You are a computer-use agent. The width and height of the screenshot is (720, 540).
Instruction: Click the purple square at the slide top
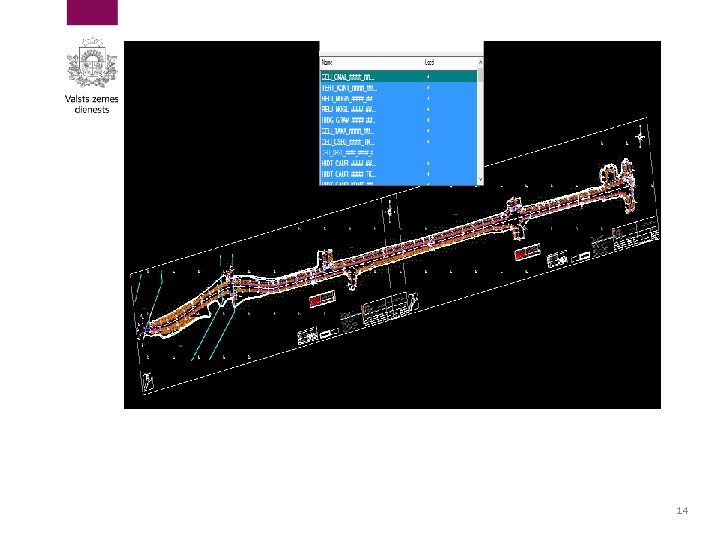click(x=92, y=12)
